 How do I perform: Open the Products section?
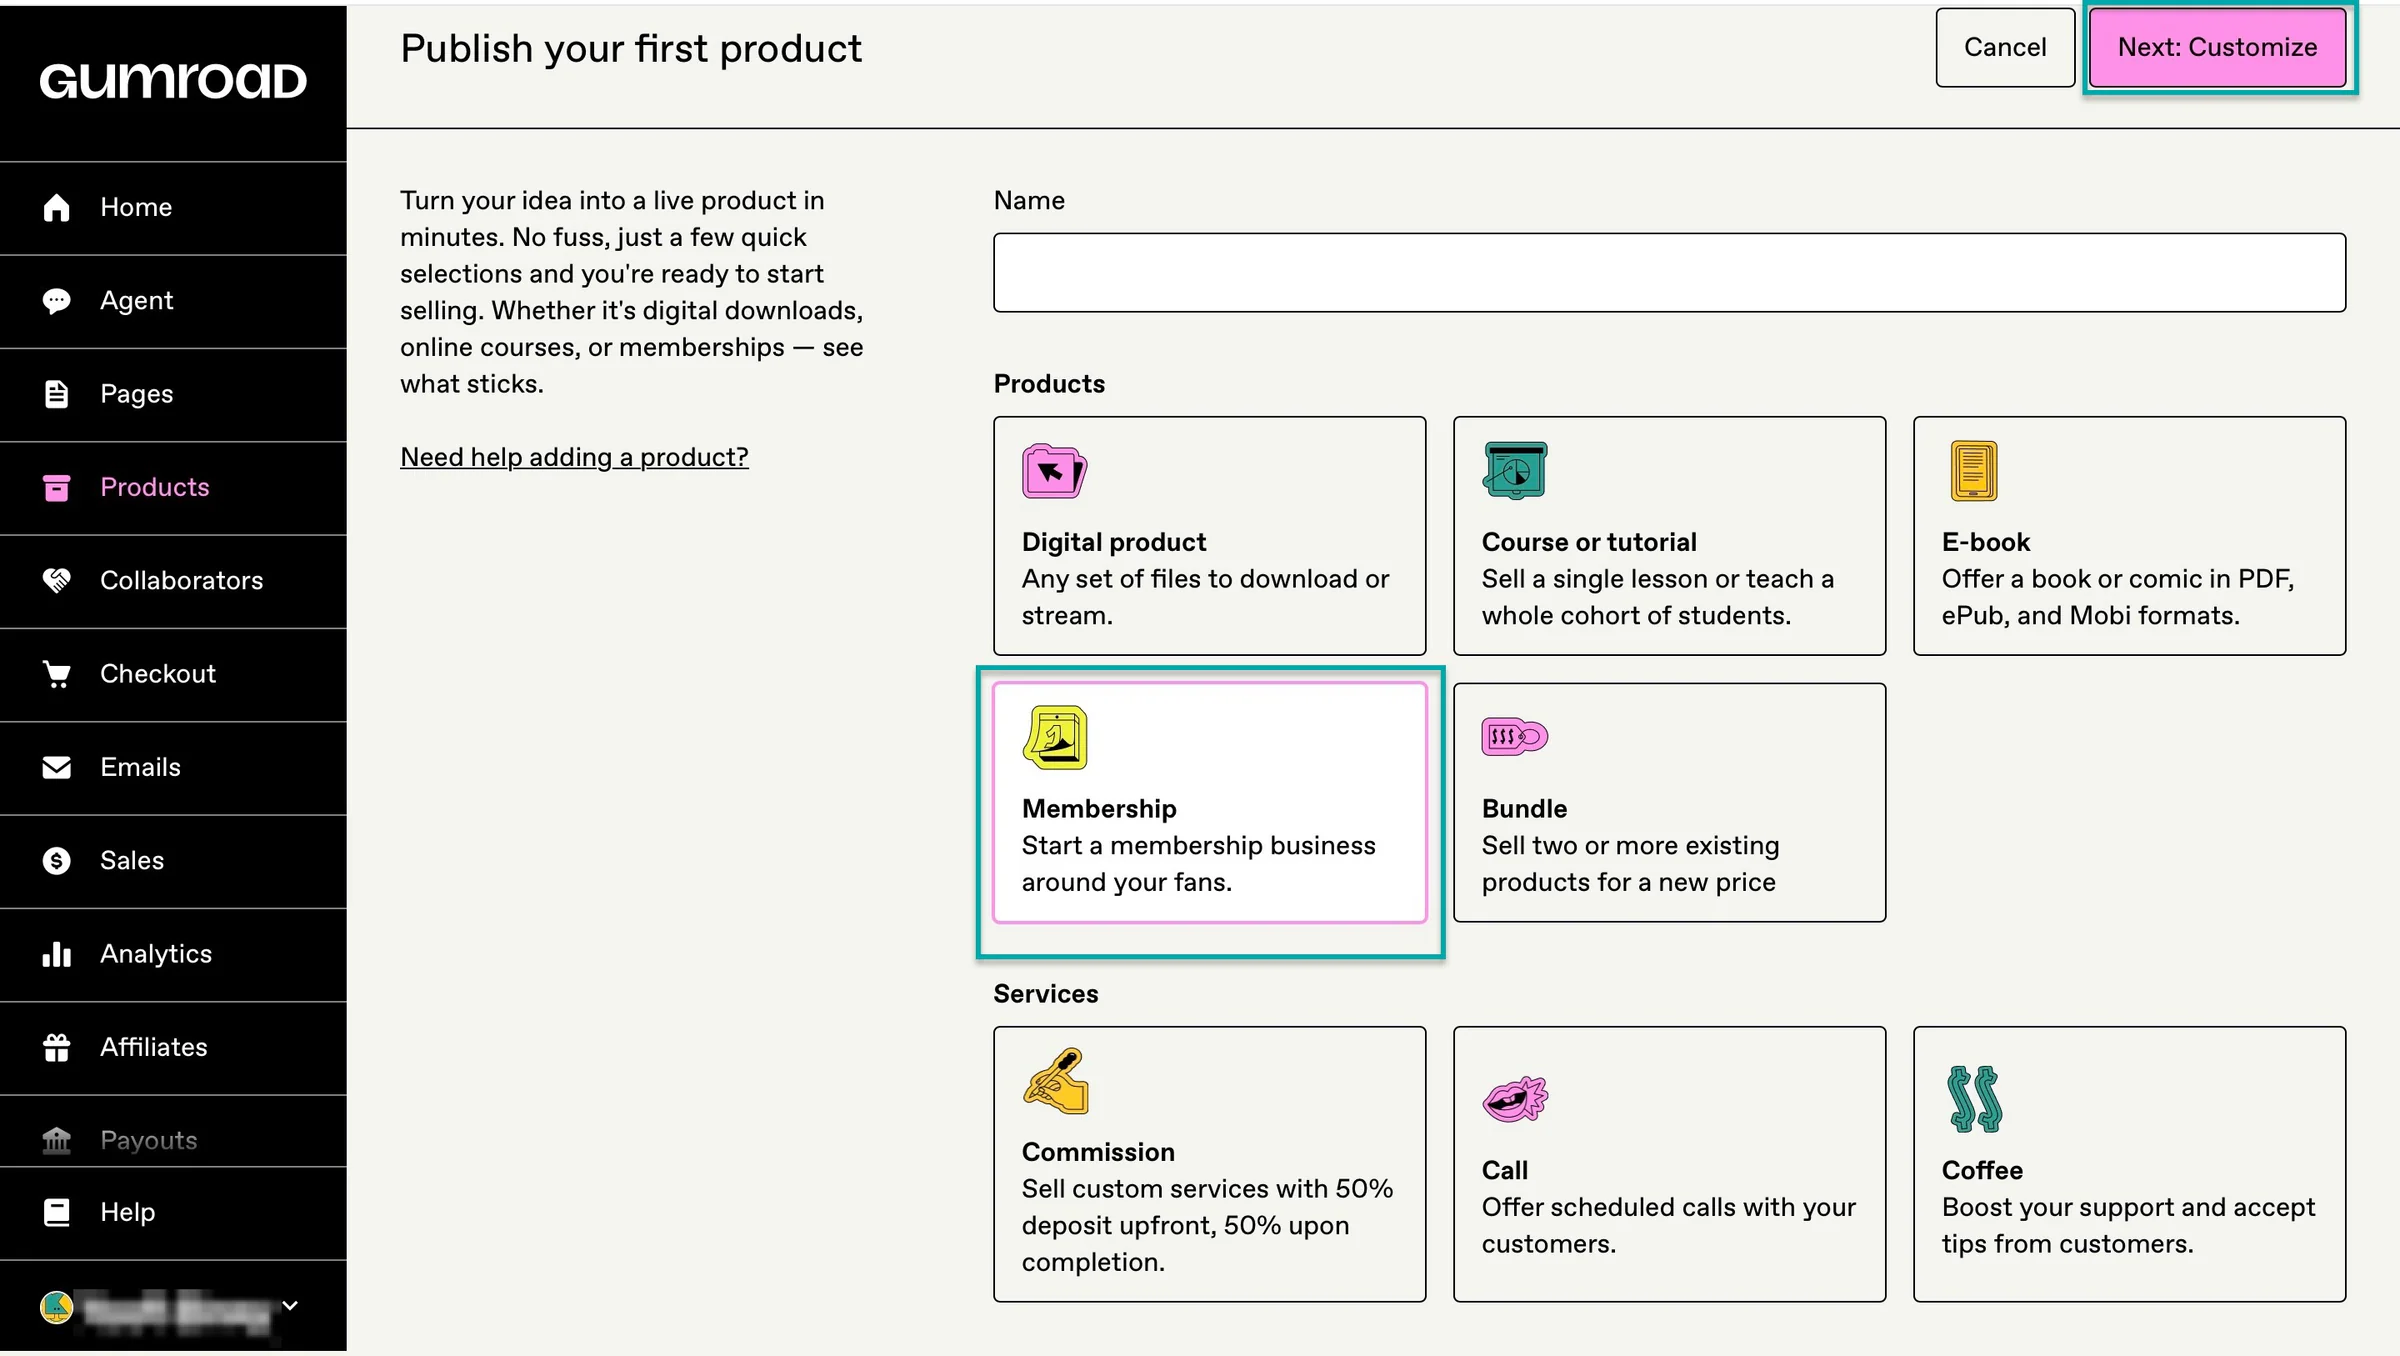click(x=173, y=488)
